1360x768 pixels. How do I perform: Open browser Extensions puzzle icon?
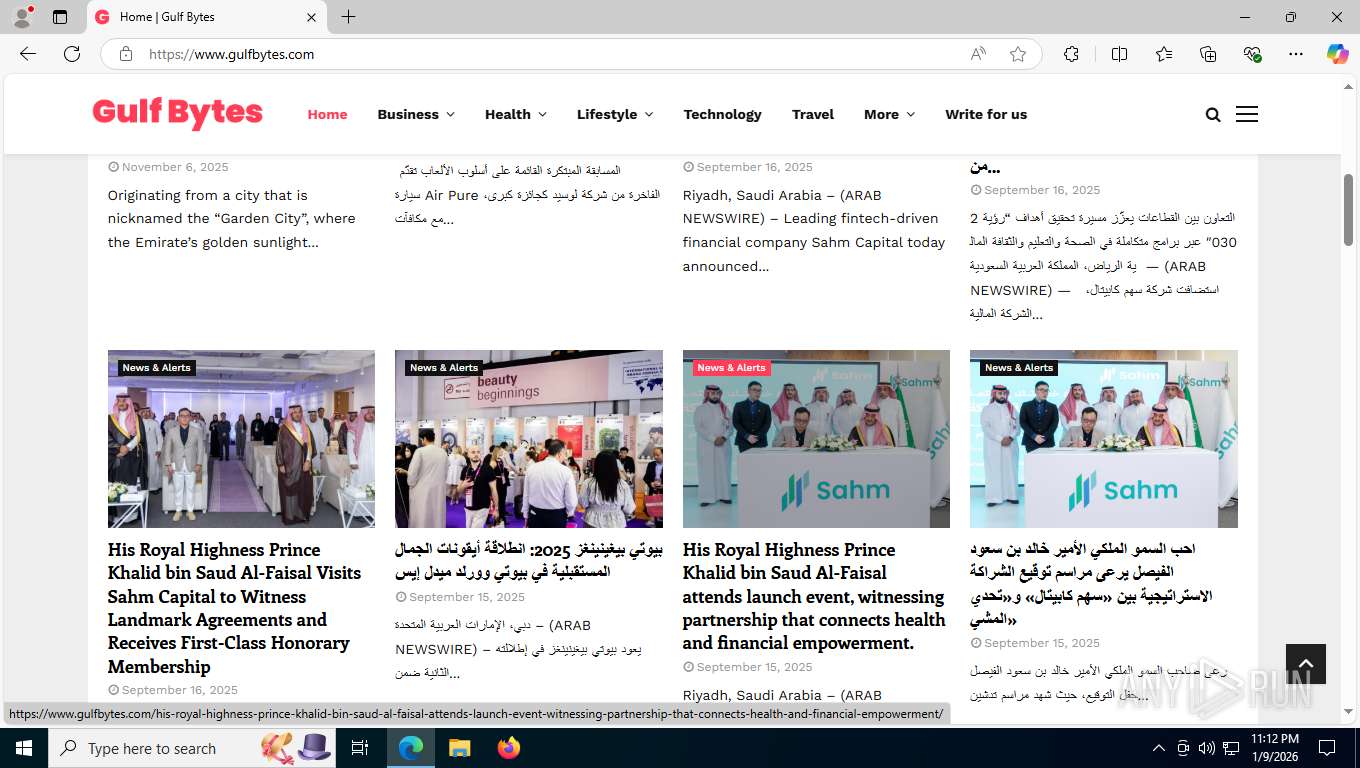tap(1071, 54)
